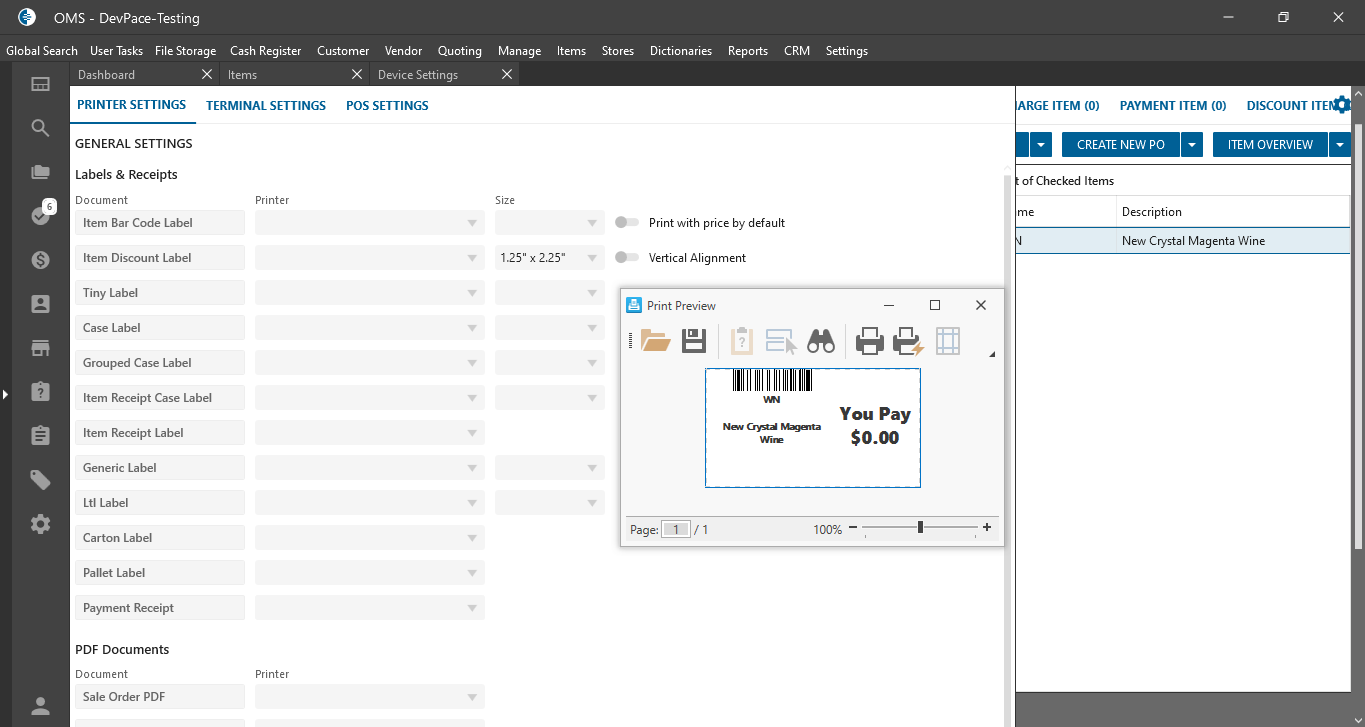Click the magnifier search icon in left sidebar
This screenshot has height=727, width=1365.
coord(40,128)
